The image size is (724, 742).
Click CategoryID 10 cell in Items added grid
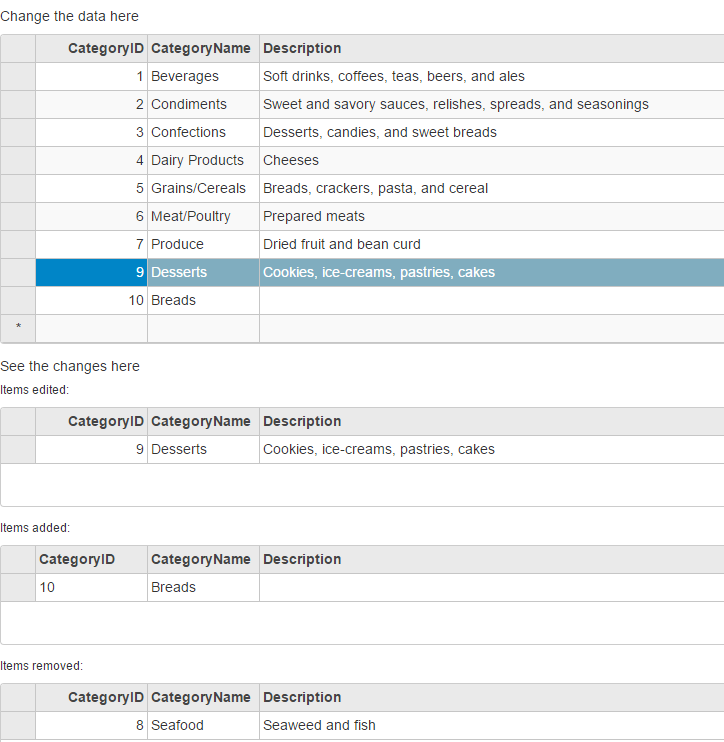[92, 587]
